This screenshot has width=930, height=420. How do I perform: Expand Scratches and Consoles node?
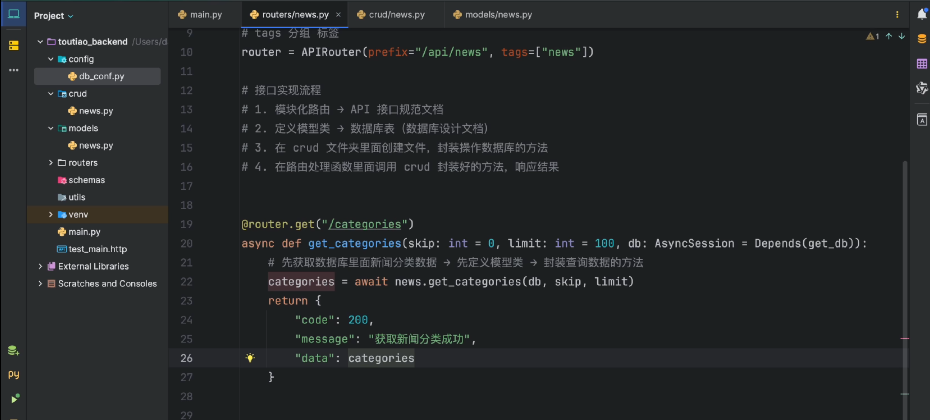[x=40, y=284]
